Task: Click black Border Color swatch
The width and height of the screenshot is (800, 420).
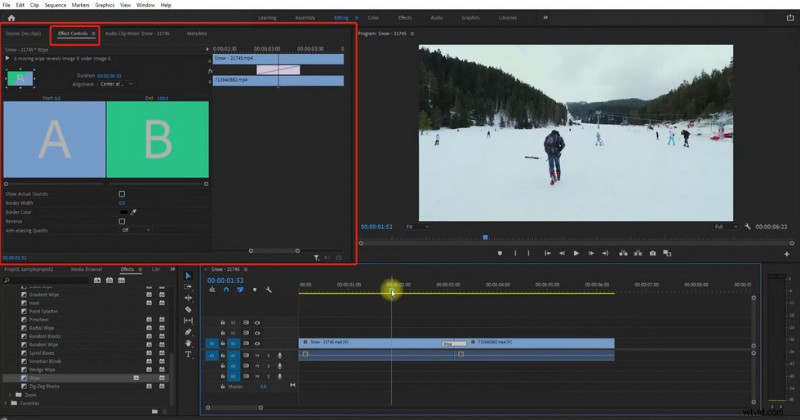Action: [x=124, y=212]
